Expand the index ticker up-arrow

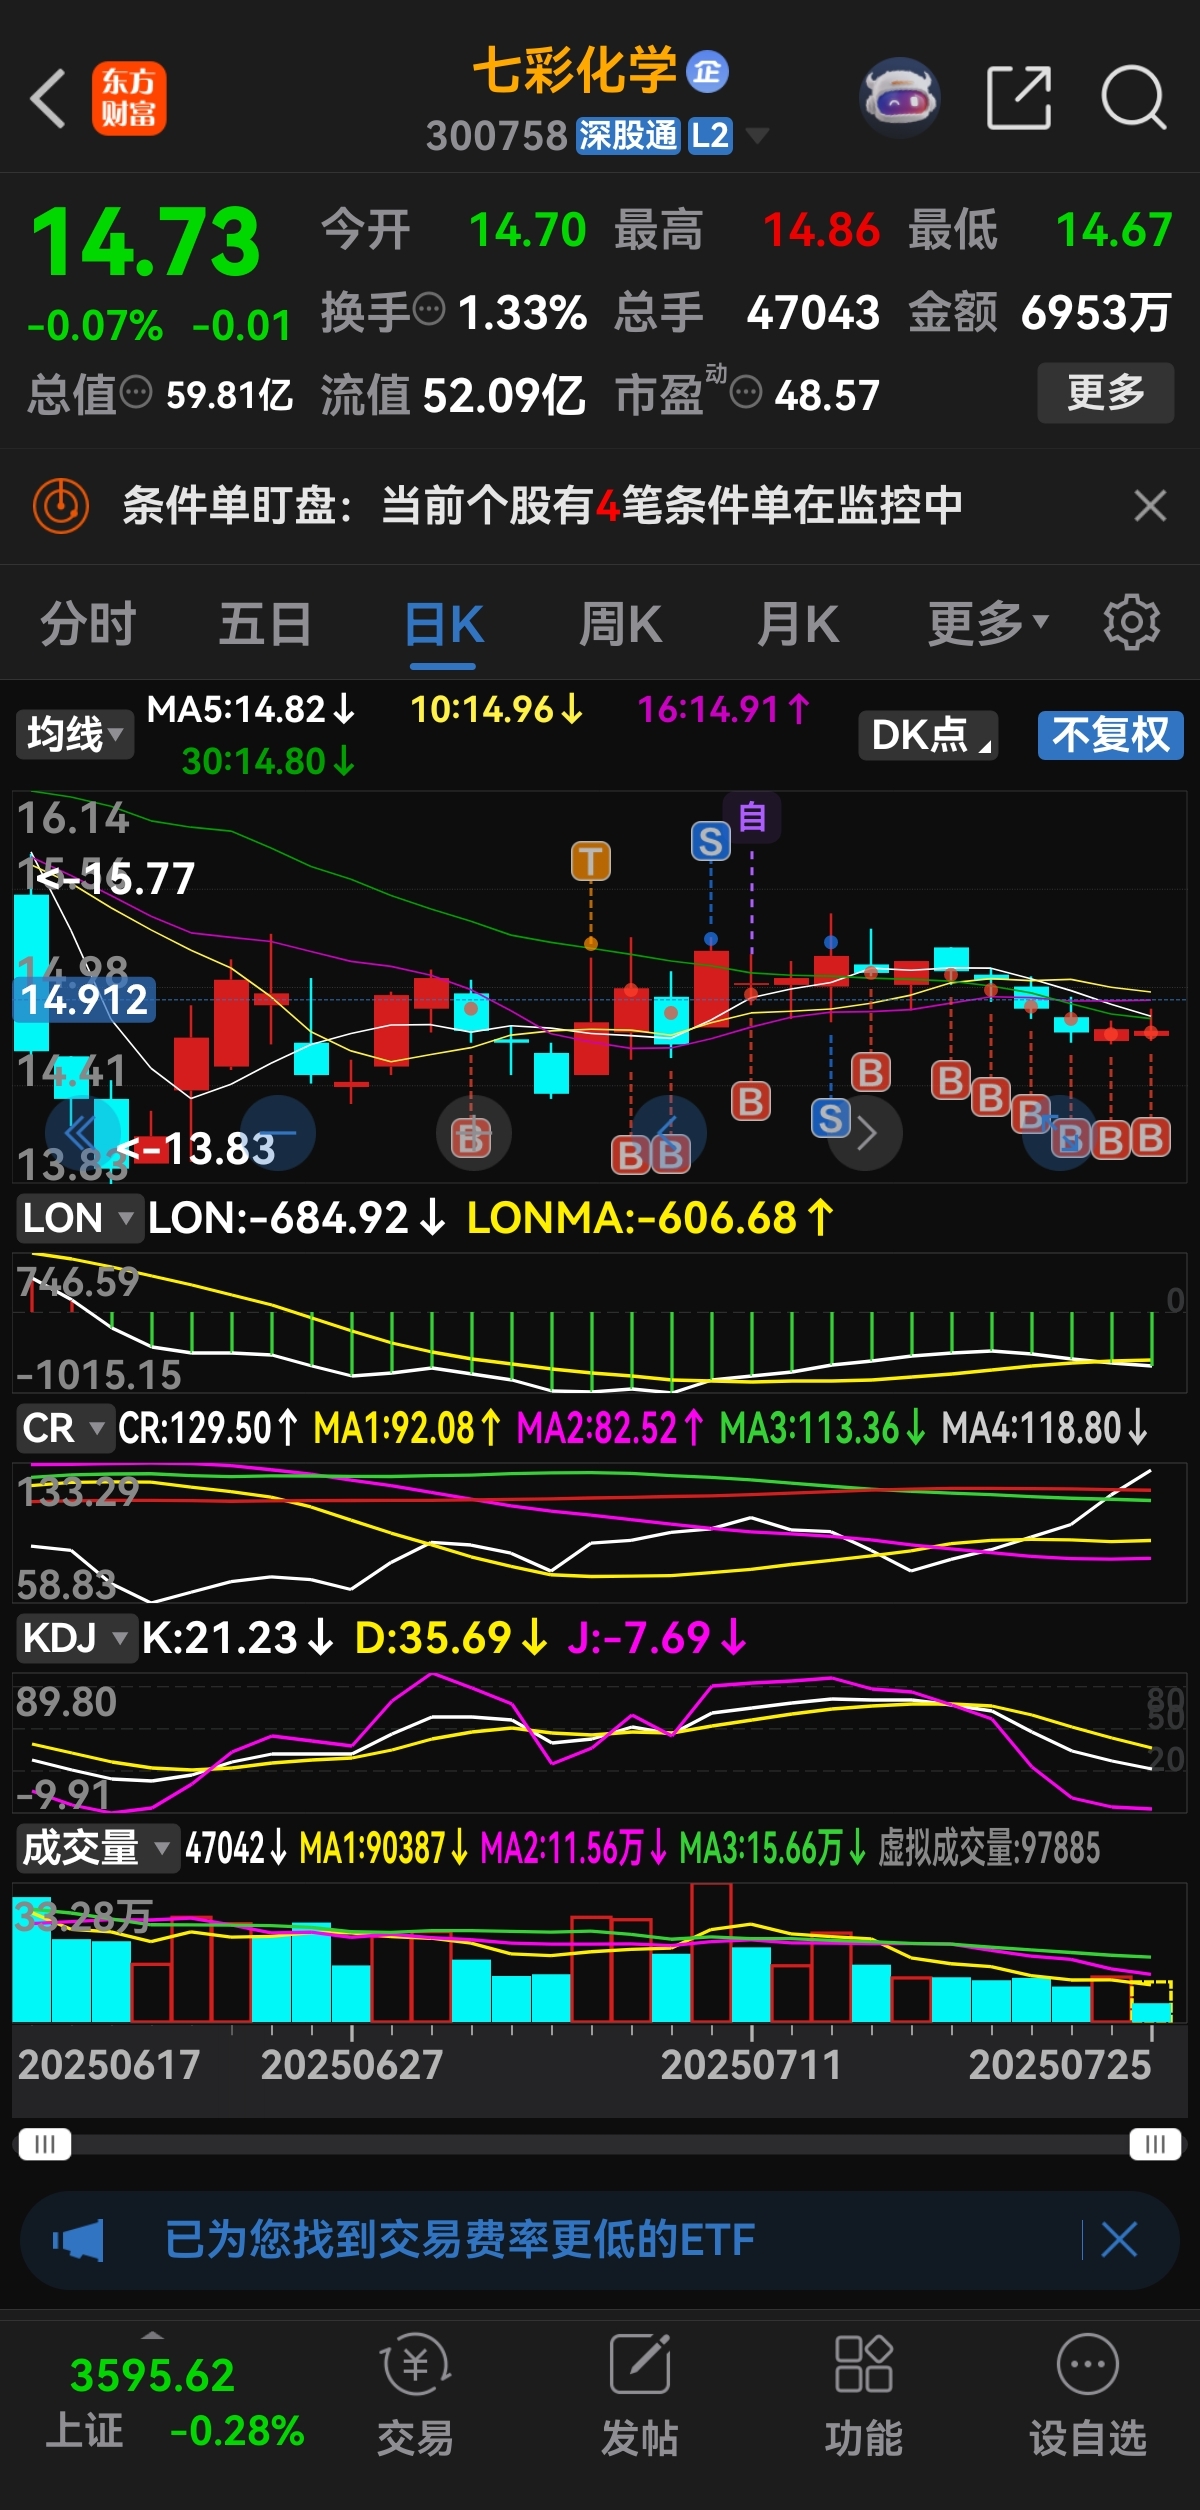(x=152, y=2335)
